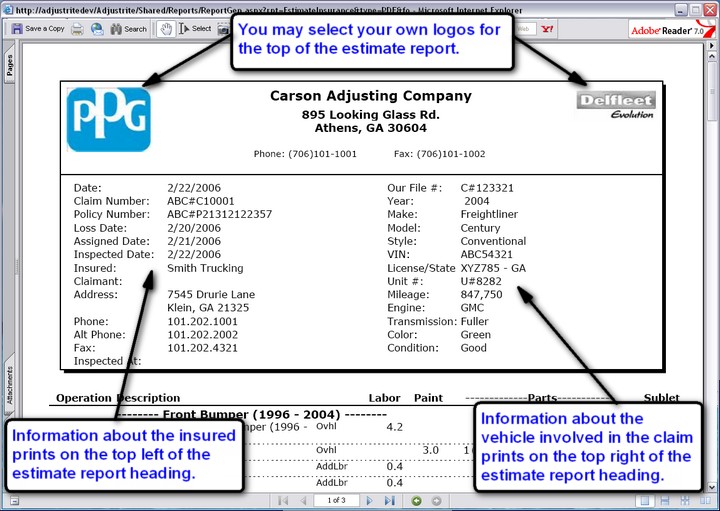This screenshot has height=511, width=720.
Task: Switch to Continuous page layout icon
Action: 664,500
